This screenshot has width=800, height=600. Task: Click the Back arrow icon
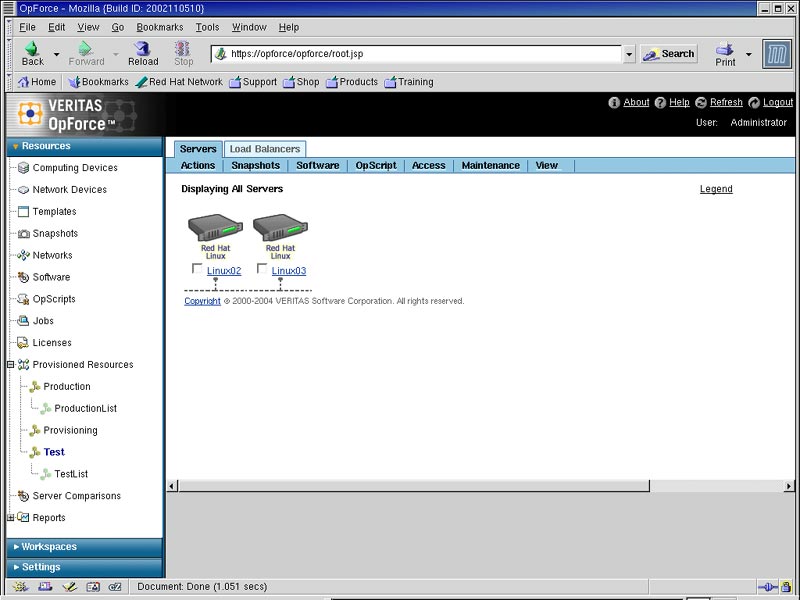pos(32,48)
